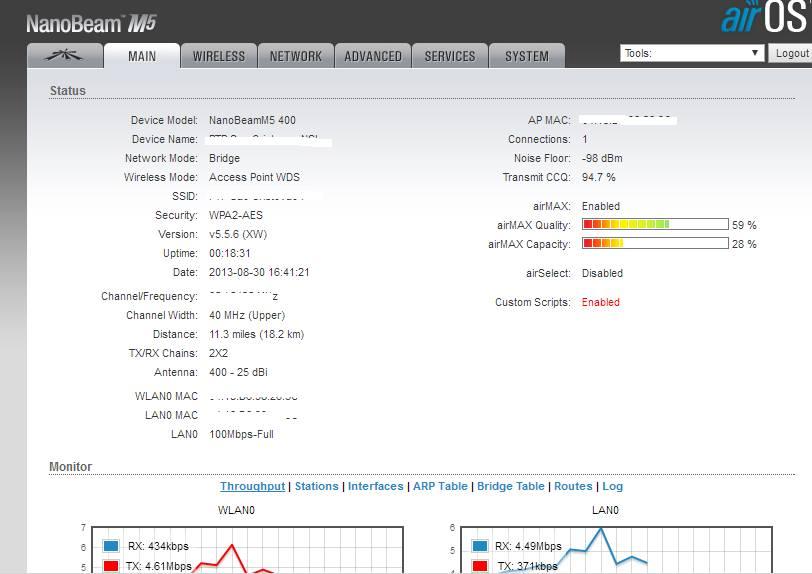The width and height of the screenshot is (812, 574).
Task: Open the Throughput monitor link
Action: [x=252, y=486]
